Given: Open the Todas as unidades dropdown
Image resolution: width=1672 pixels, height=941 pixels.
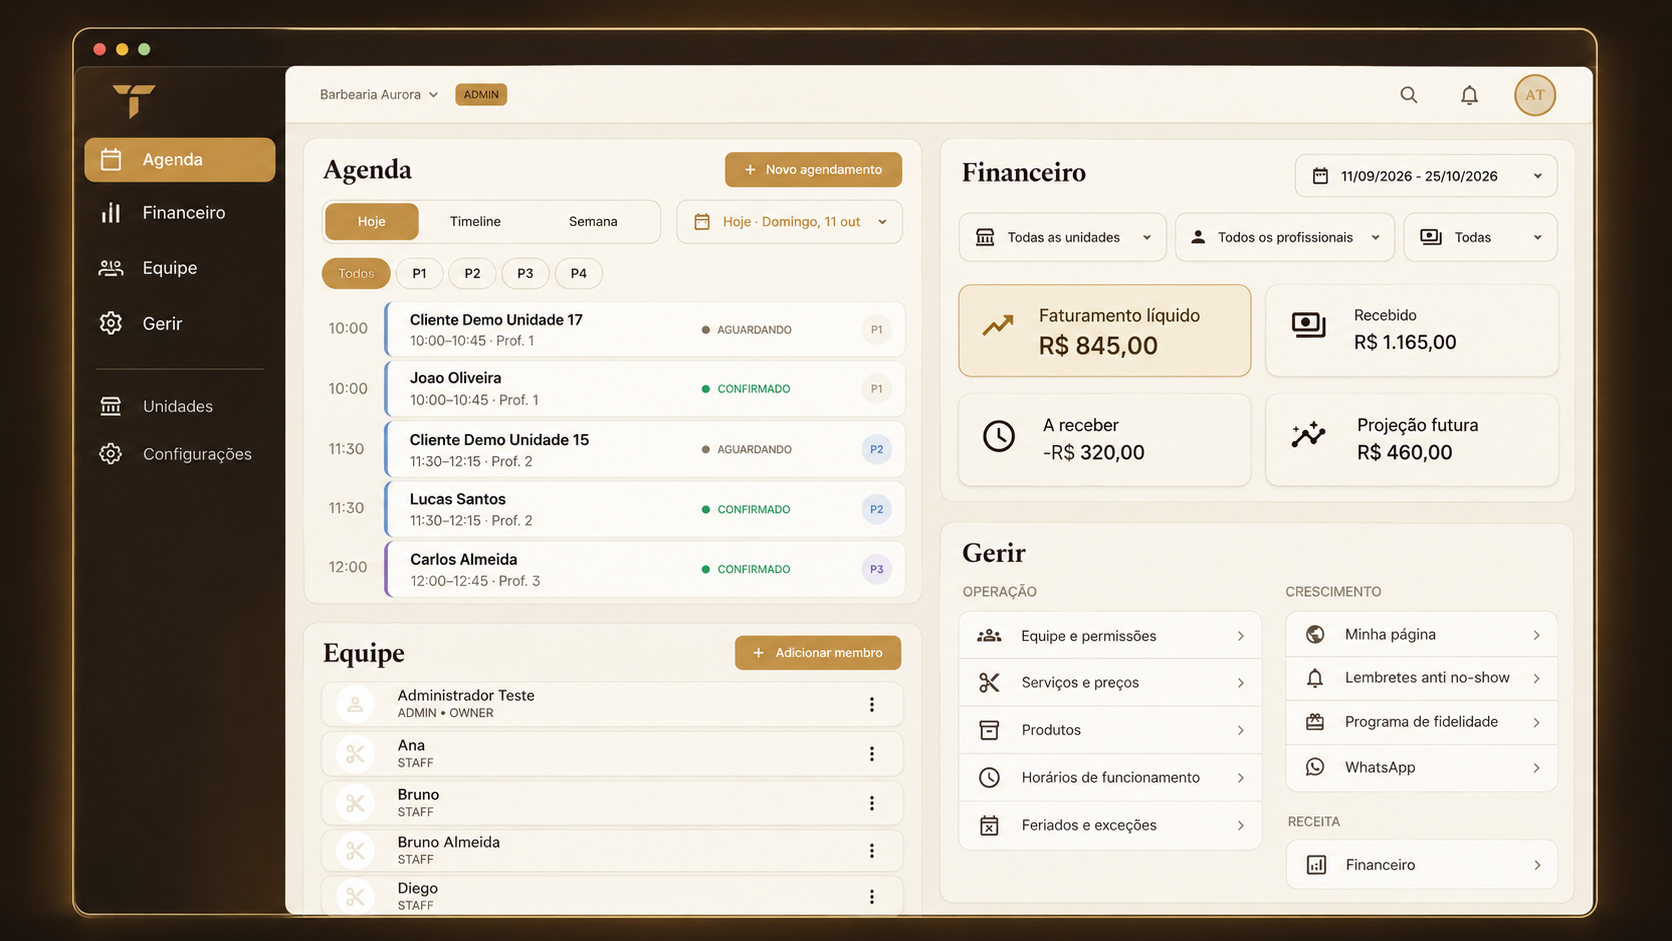Looking at the screenshot, I should point(1062,237).
